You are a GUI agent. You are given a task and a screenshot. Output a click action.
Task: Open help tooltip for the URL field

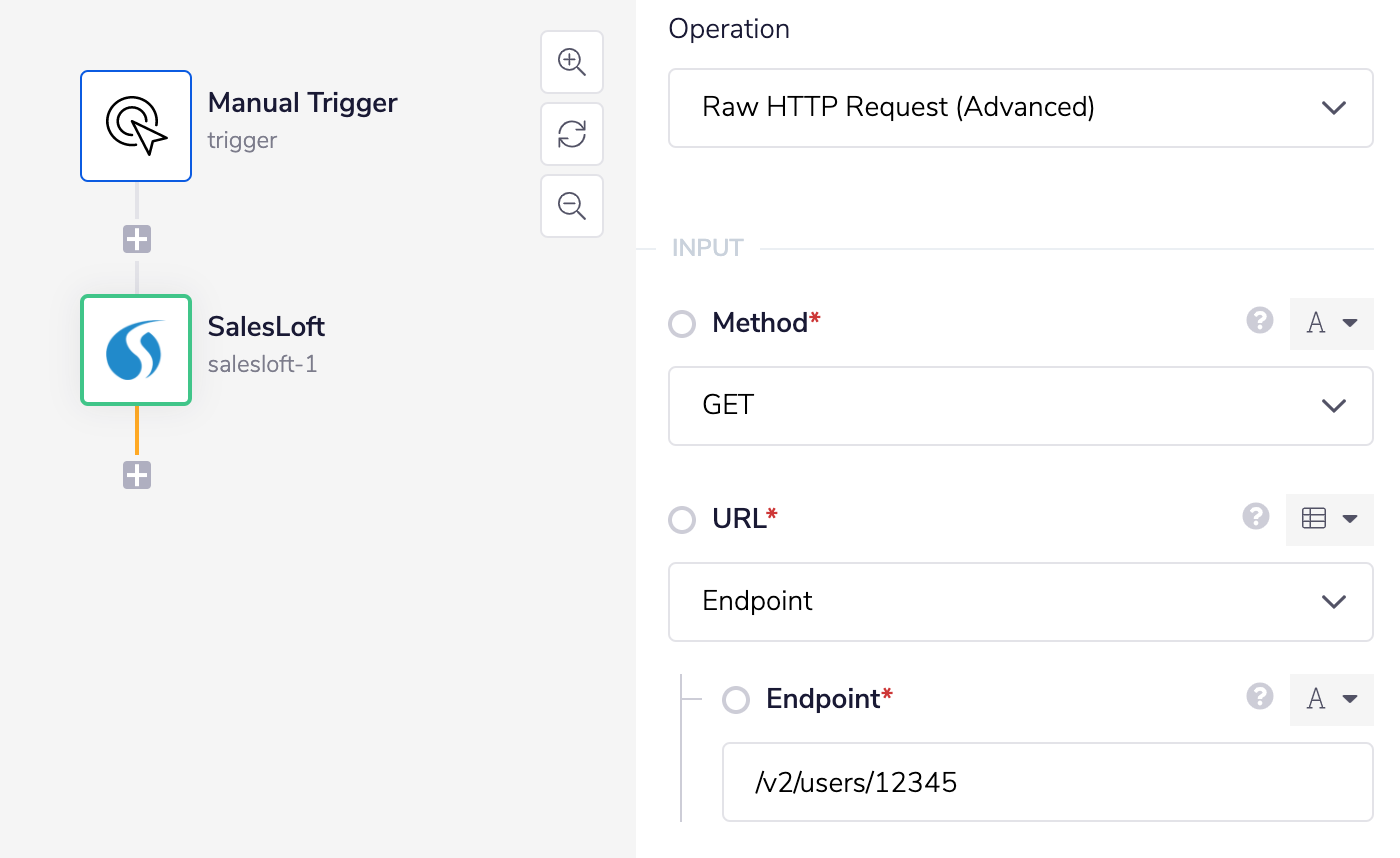[x=1255, y=518]
